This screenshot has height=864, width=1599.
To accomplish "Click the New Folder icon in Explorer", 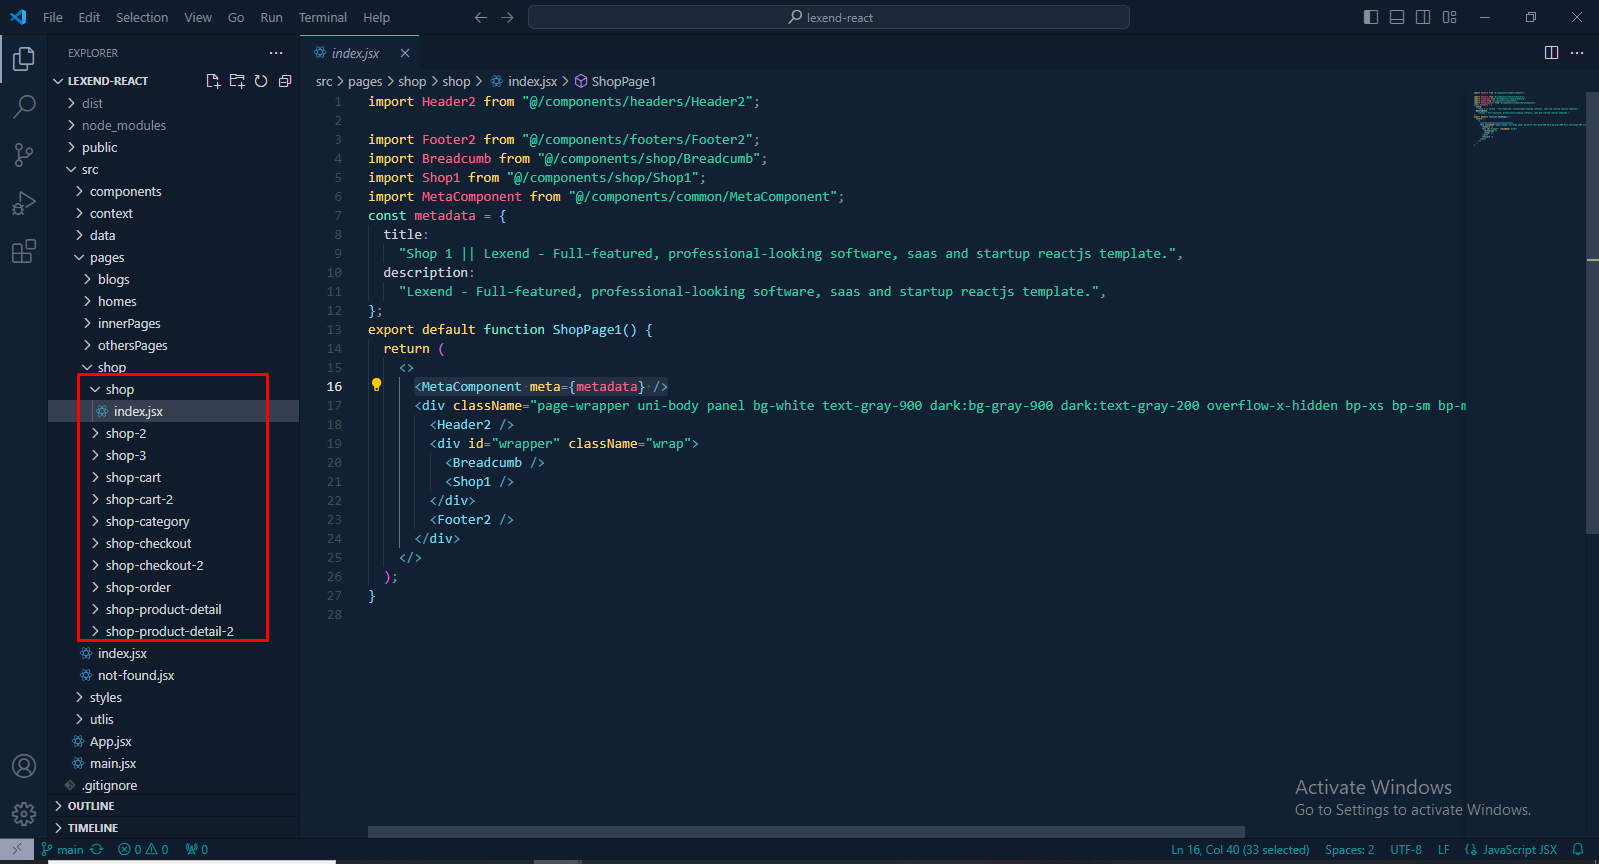I will pos(237,81).
